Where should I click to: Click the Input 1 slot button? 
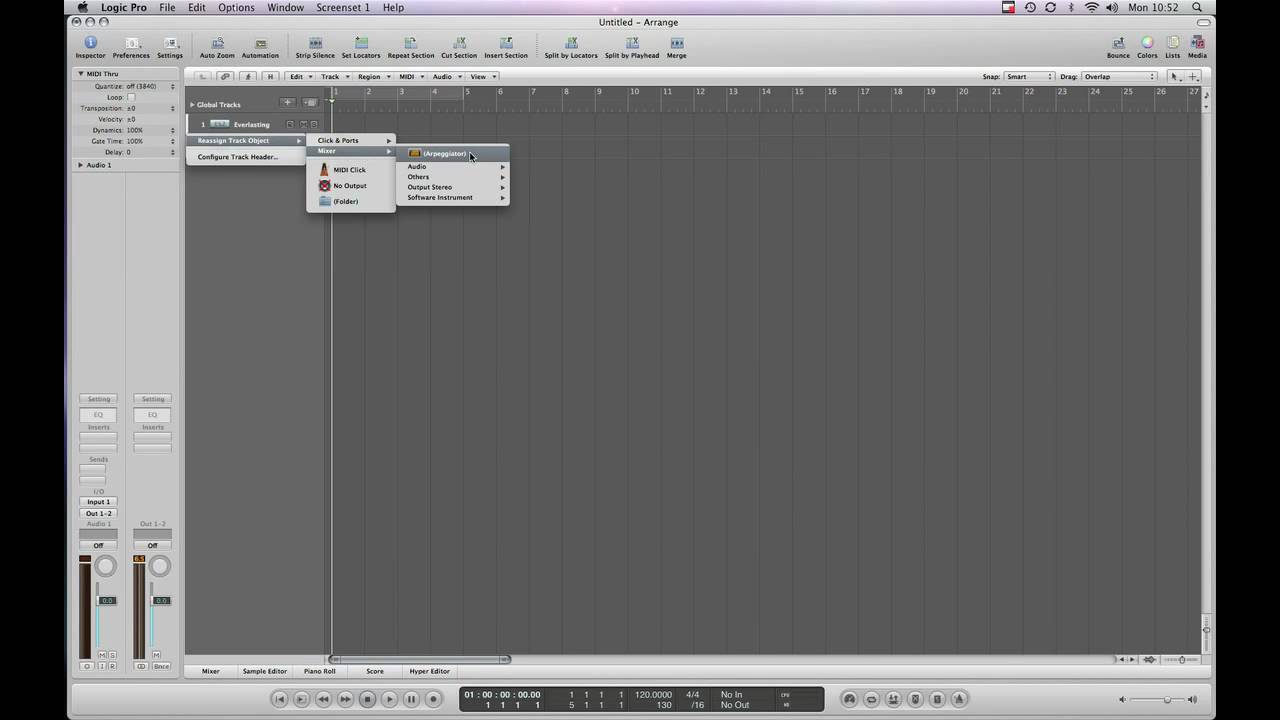[98, 502]
